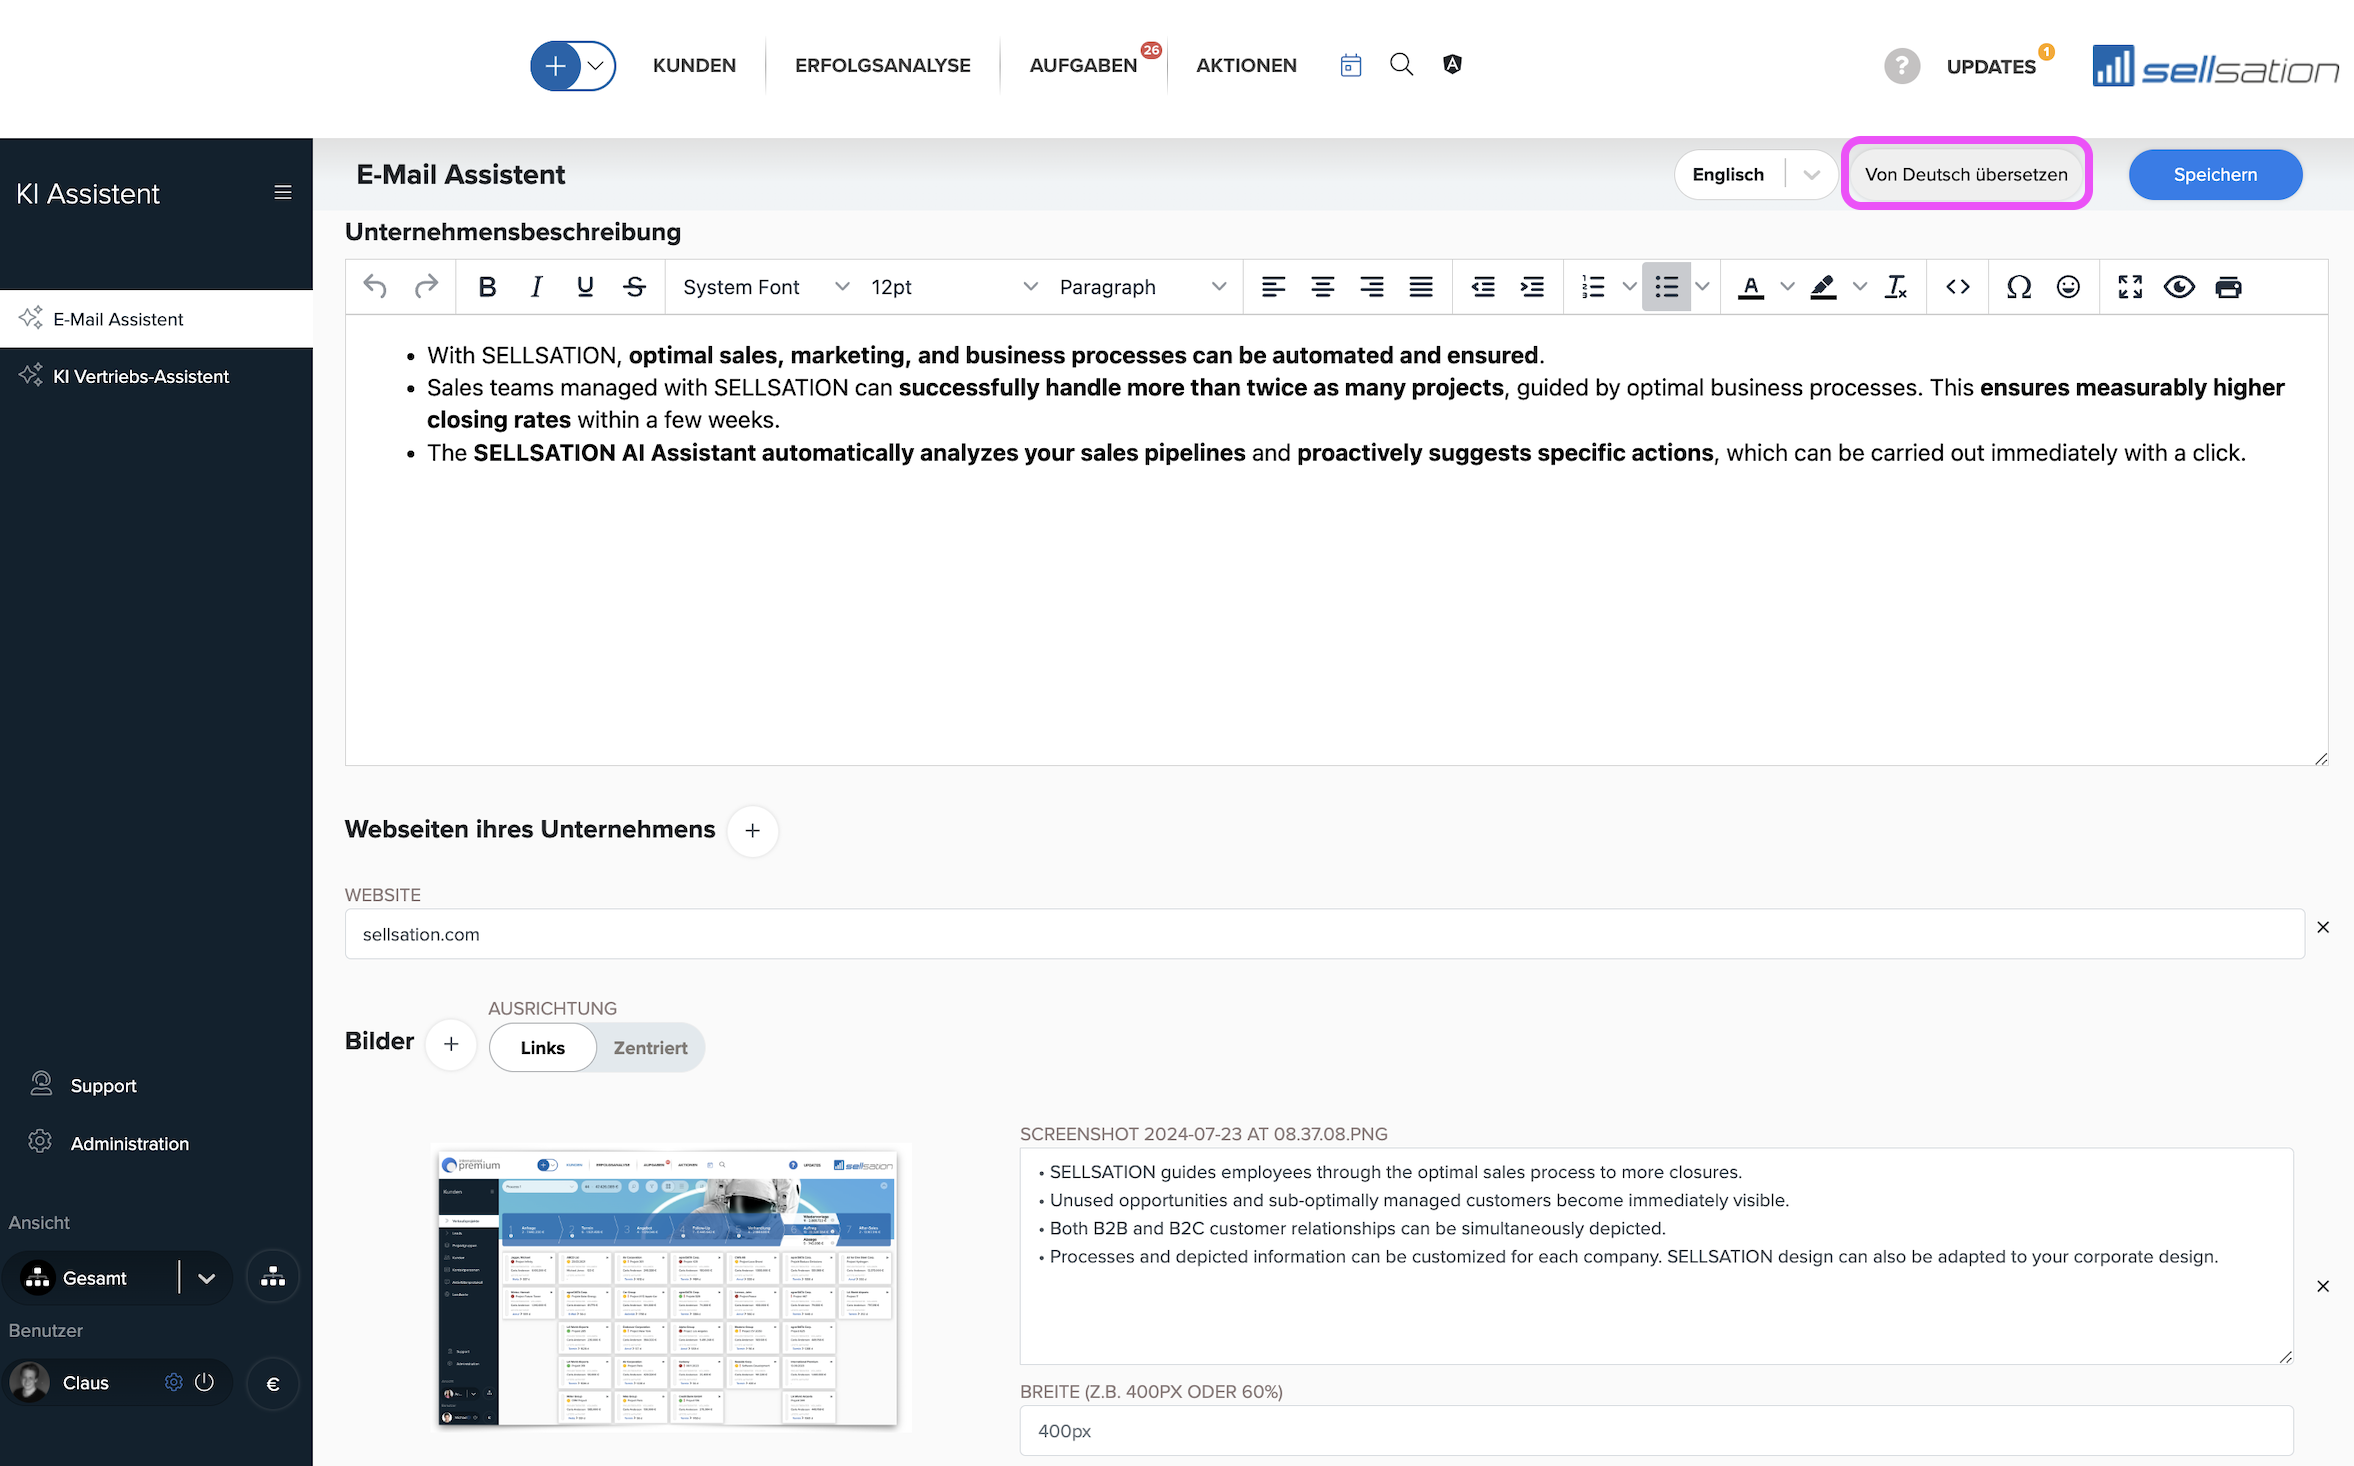Increase indent
Screen dimensions: 2354x1466
1532,287
